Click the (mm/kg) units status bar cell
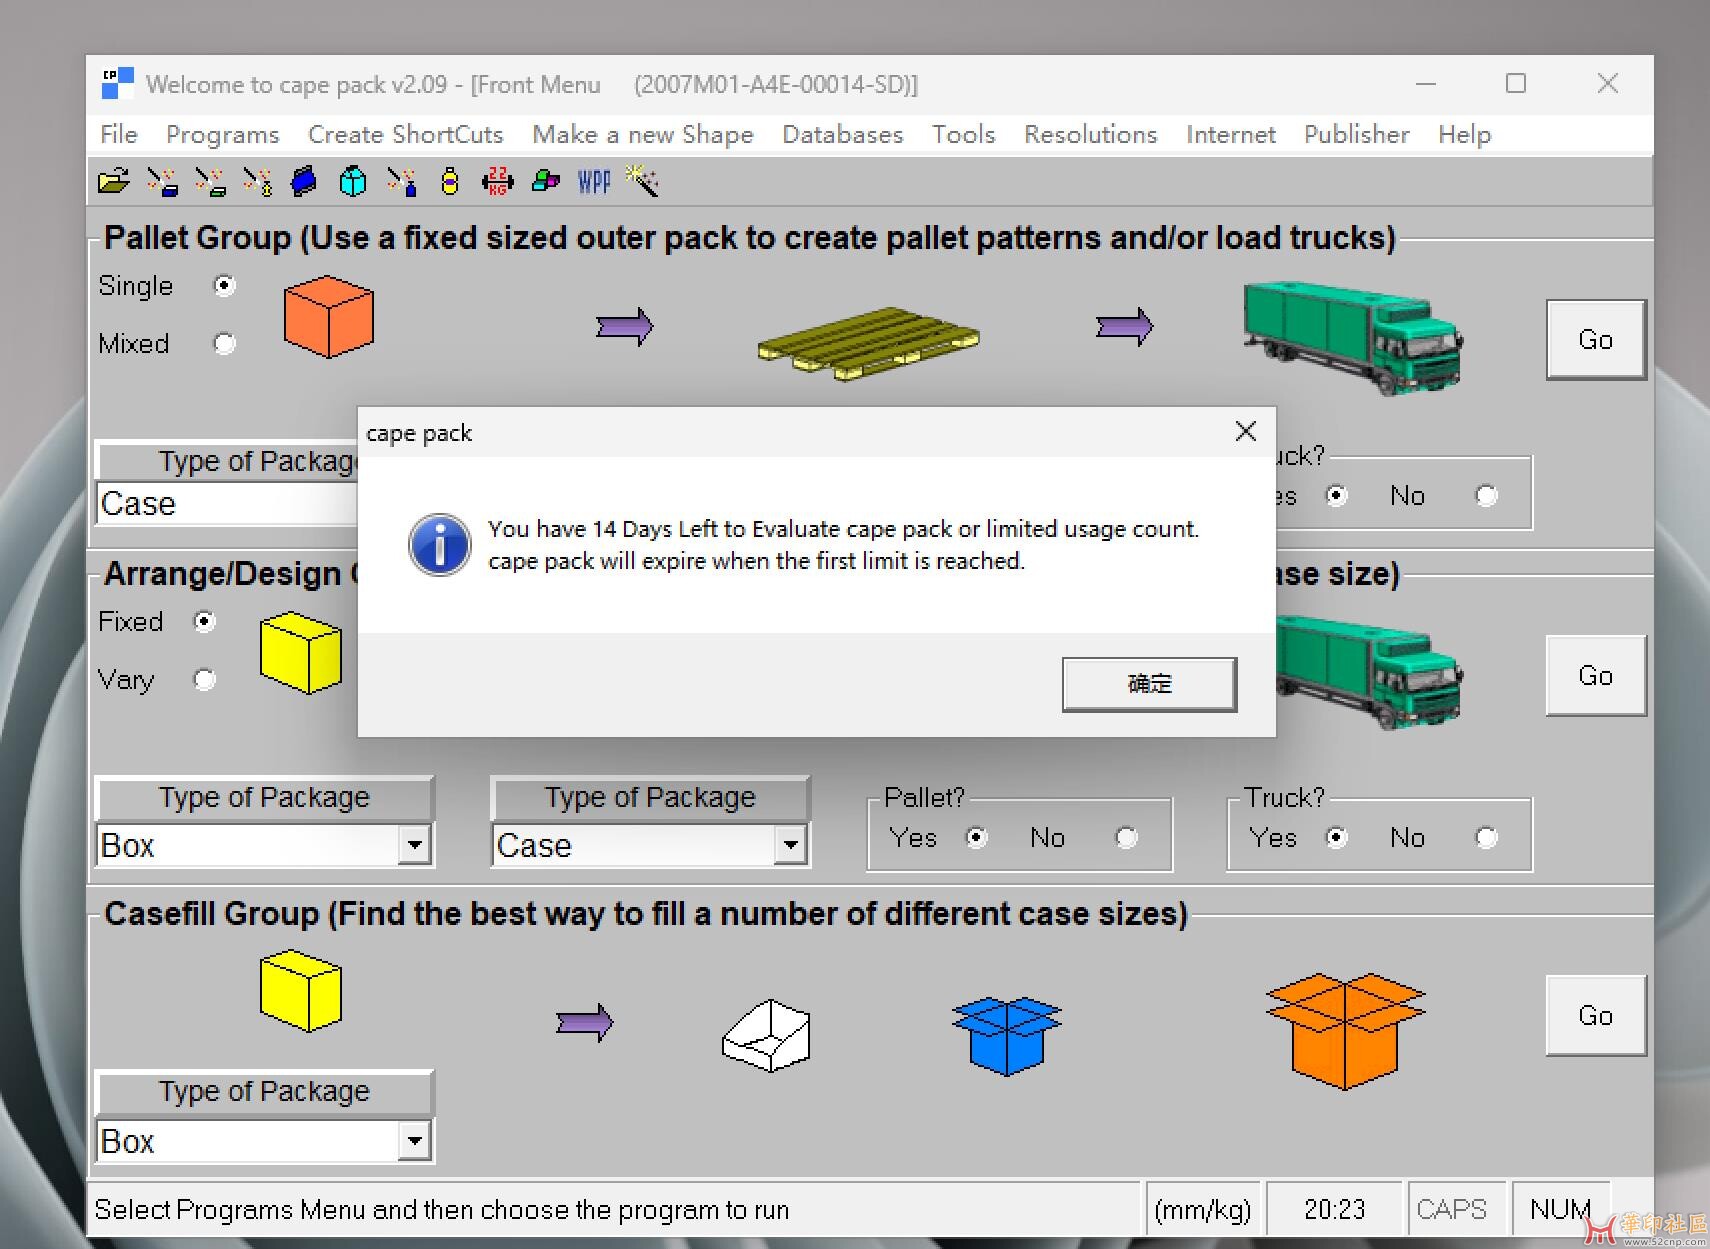1710x1249 pixels. coord(1203,1210)
